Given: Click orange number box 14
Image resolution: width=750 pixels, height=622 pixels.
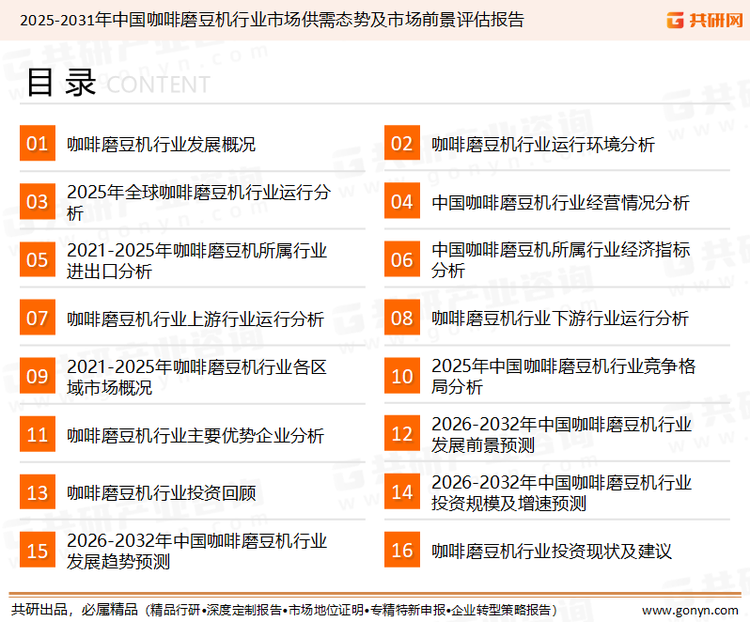Looking at the screenshot, I should [x=402, y=492].
